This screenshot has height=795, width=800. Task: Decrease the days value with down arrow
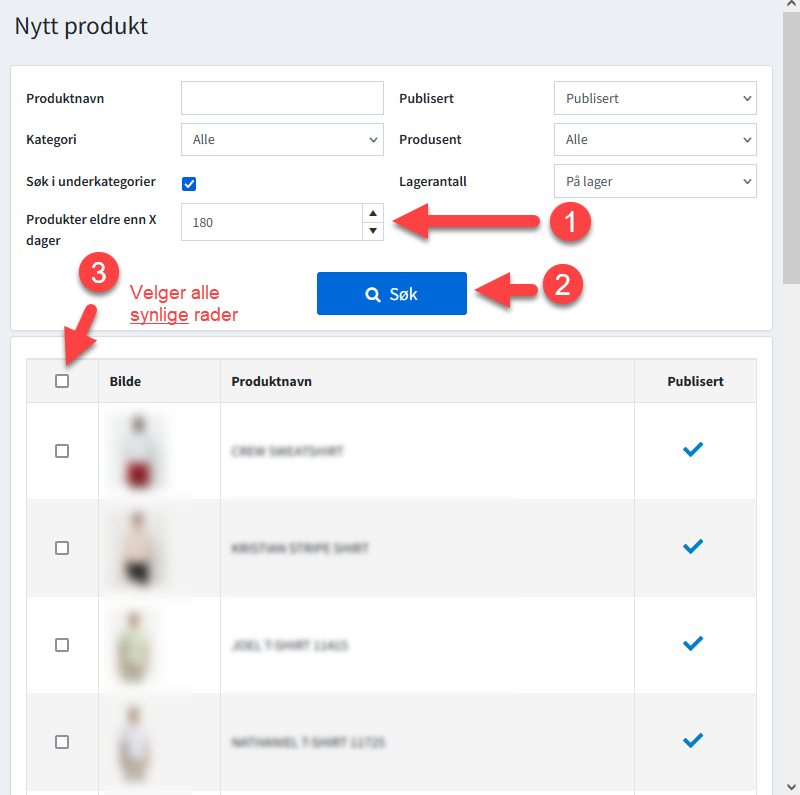pyautogui.click(x=373, y=231)
